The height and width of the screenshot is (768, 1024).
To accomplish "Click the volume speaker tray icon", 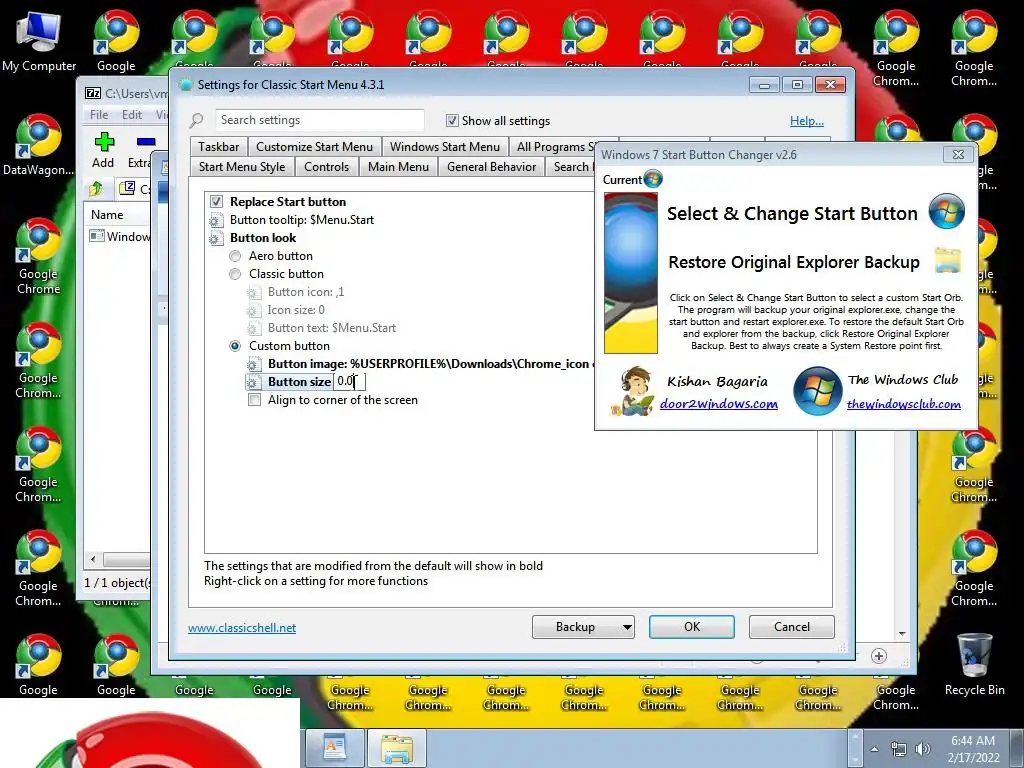I will point(922,749).
